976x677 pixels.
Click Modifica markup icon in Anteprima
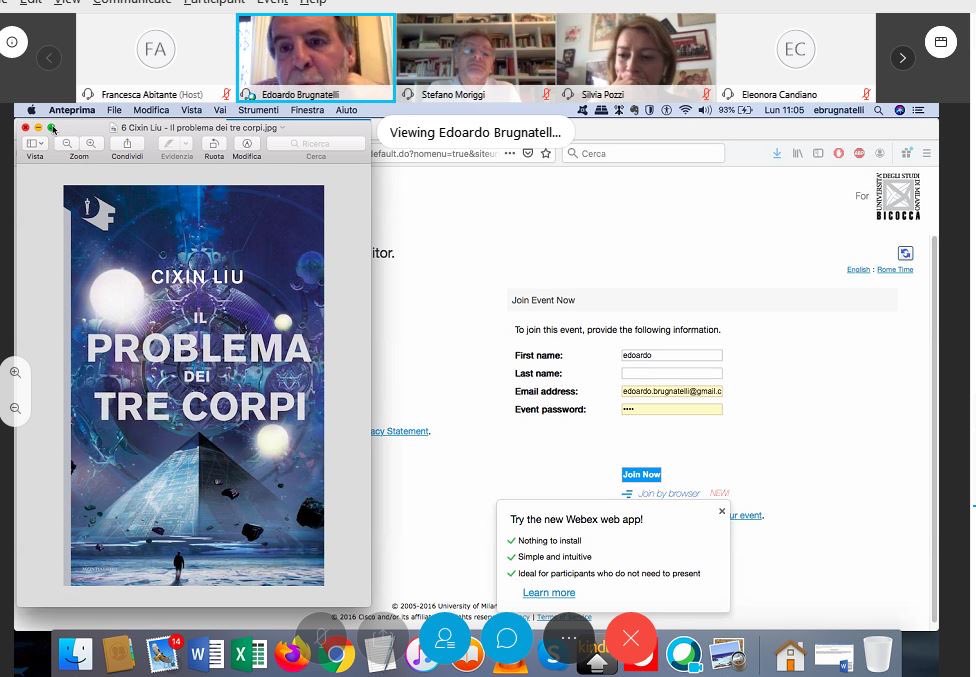coord(246,144)
